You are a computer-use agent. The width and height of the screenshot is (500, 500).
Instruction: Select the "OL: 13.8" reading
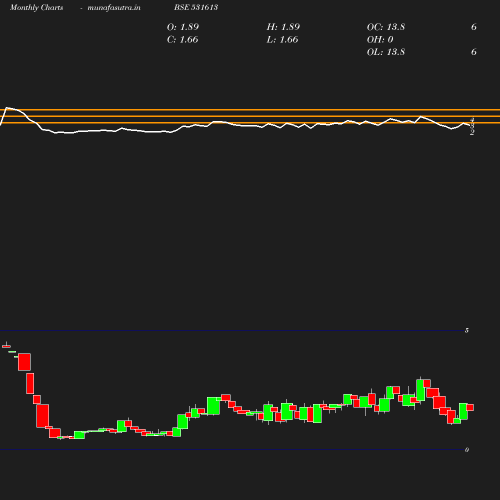[386, 52]
